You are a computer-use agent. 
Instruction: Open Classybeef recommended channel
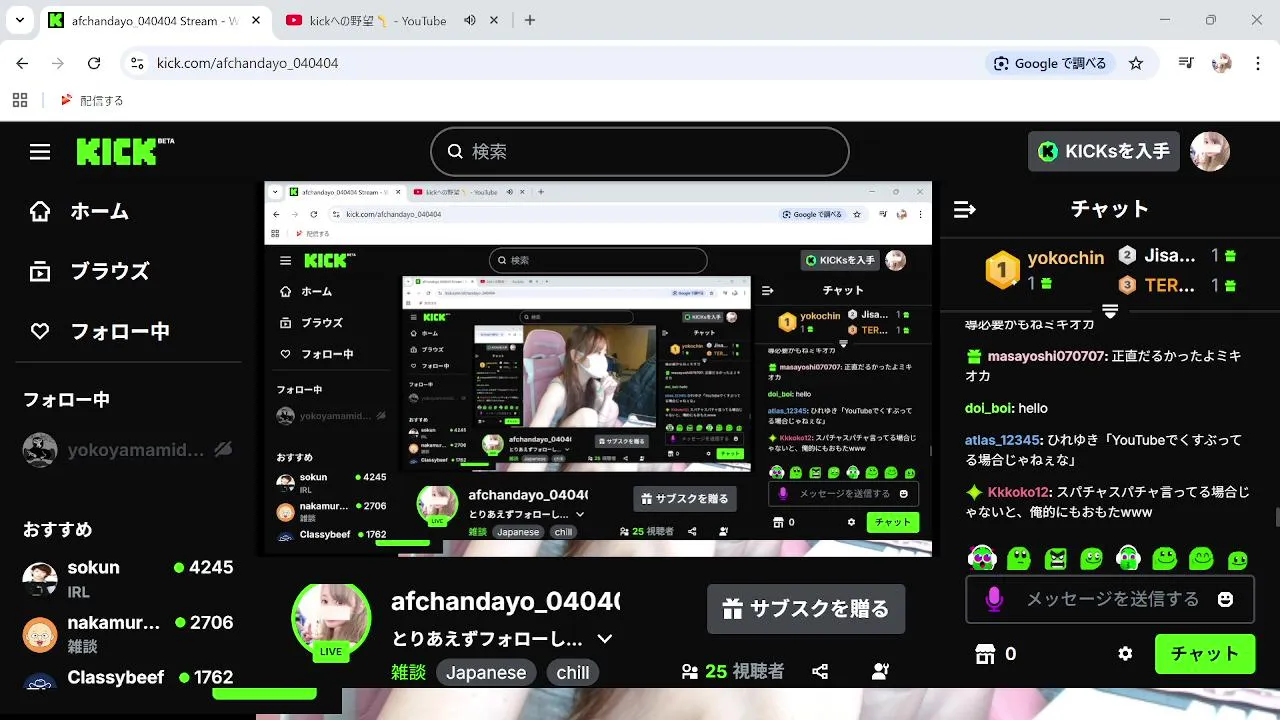(x=128, y=679)
